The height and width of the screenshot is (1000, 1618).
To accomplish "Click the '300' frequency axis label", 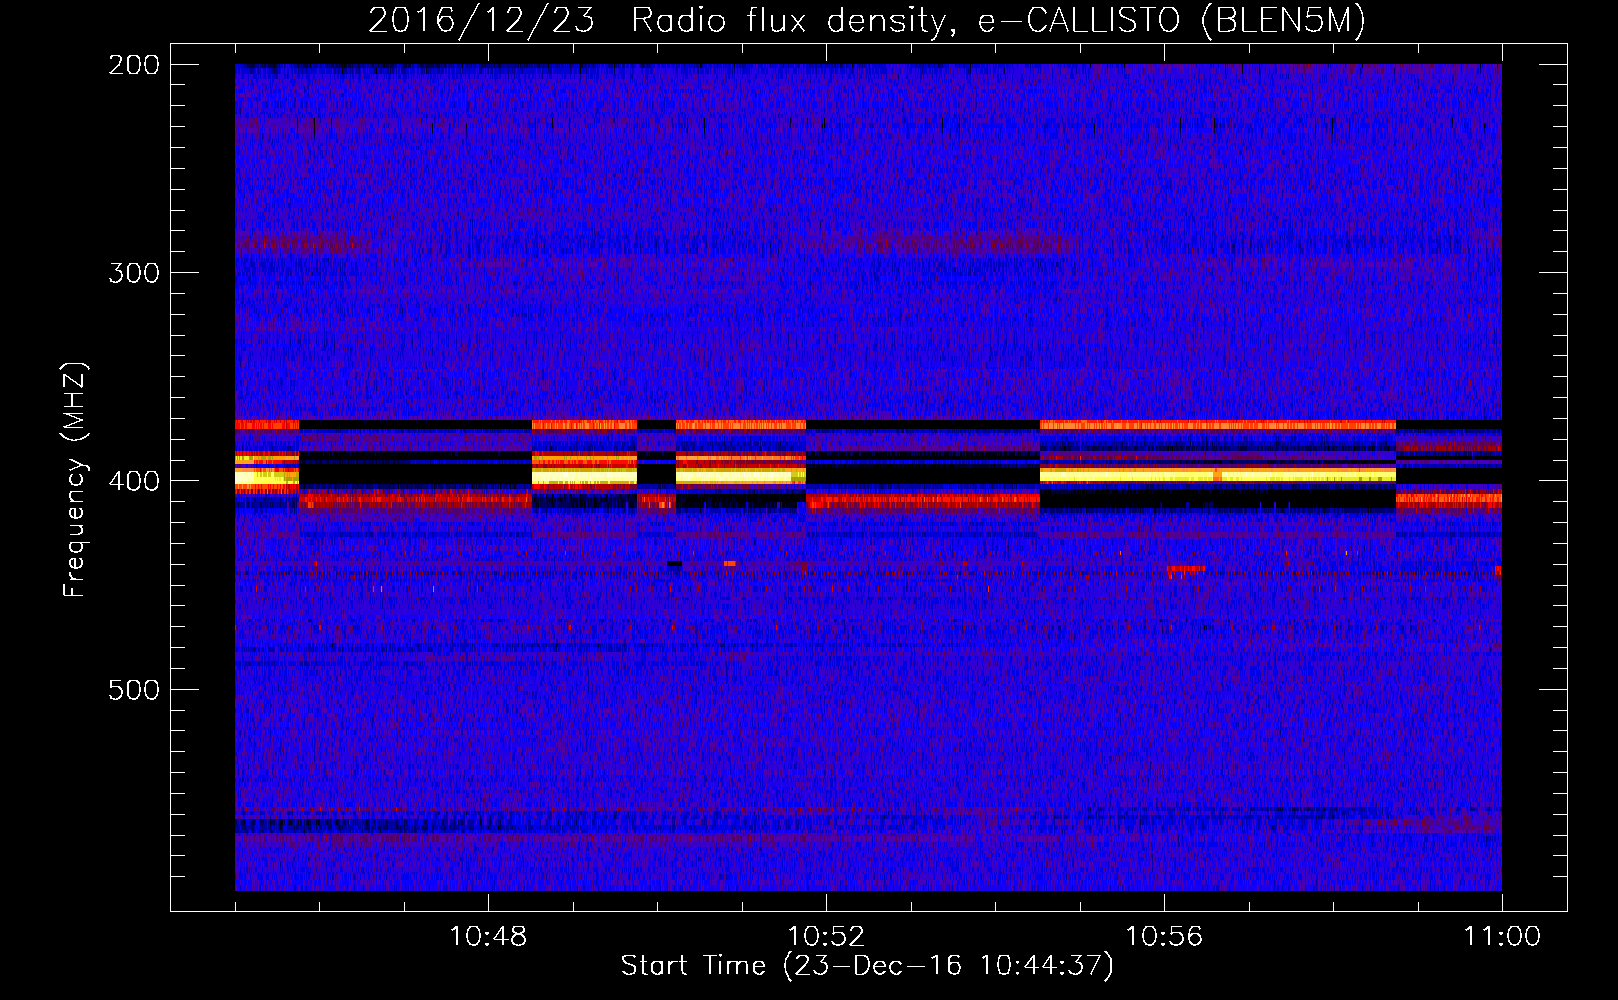I will click(134, 273).
